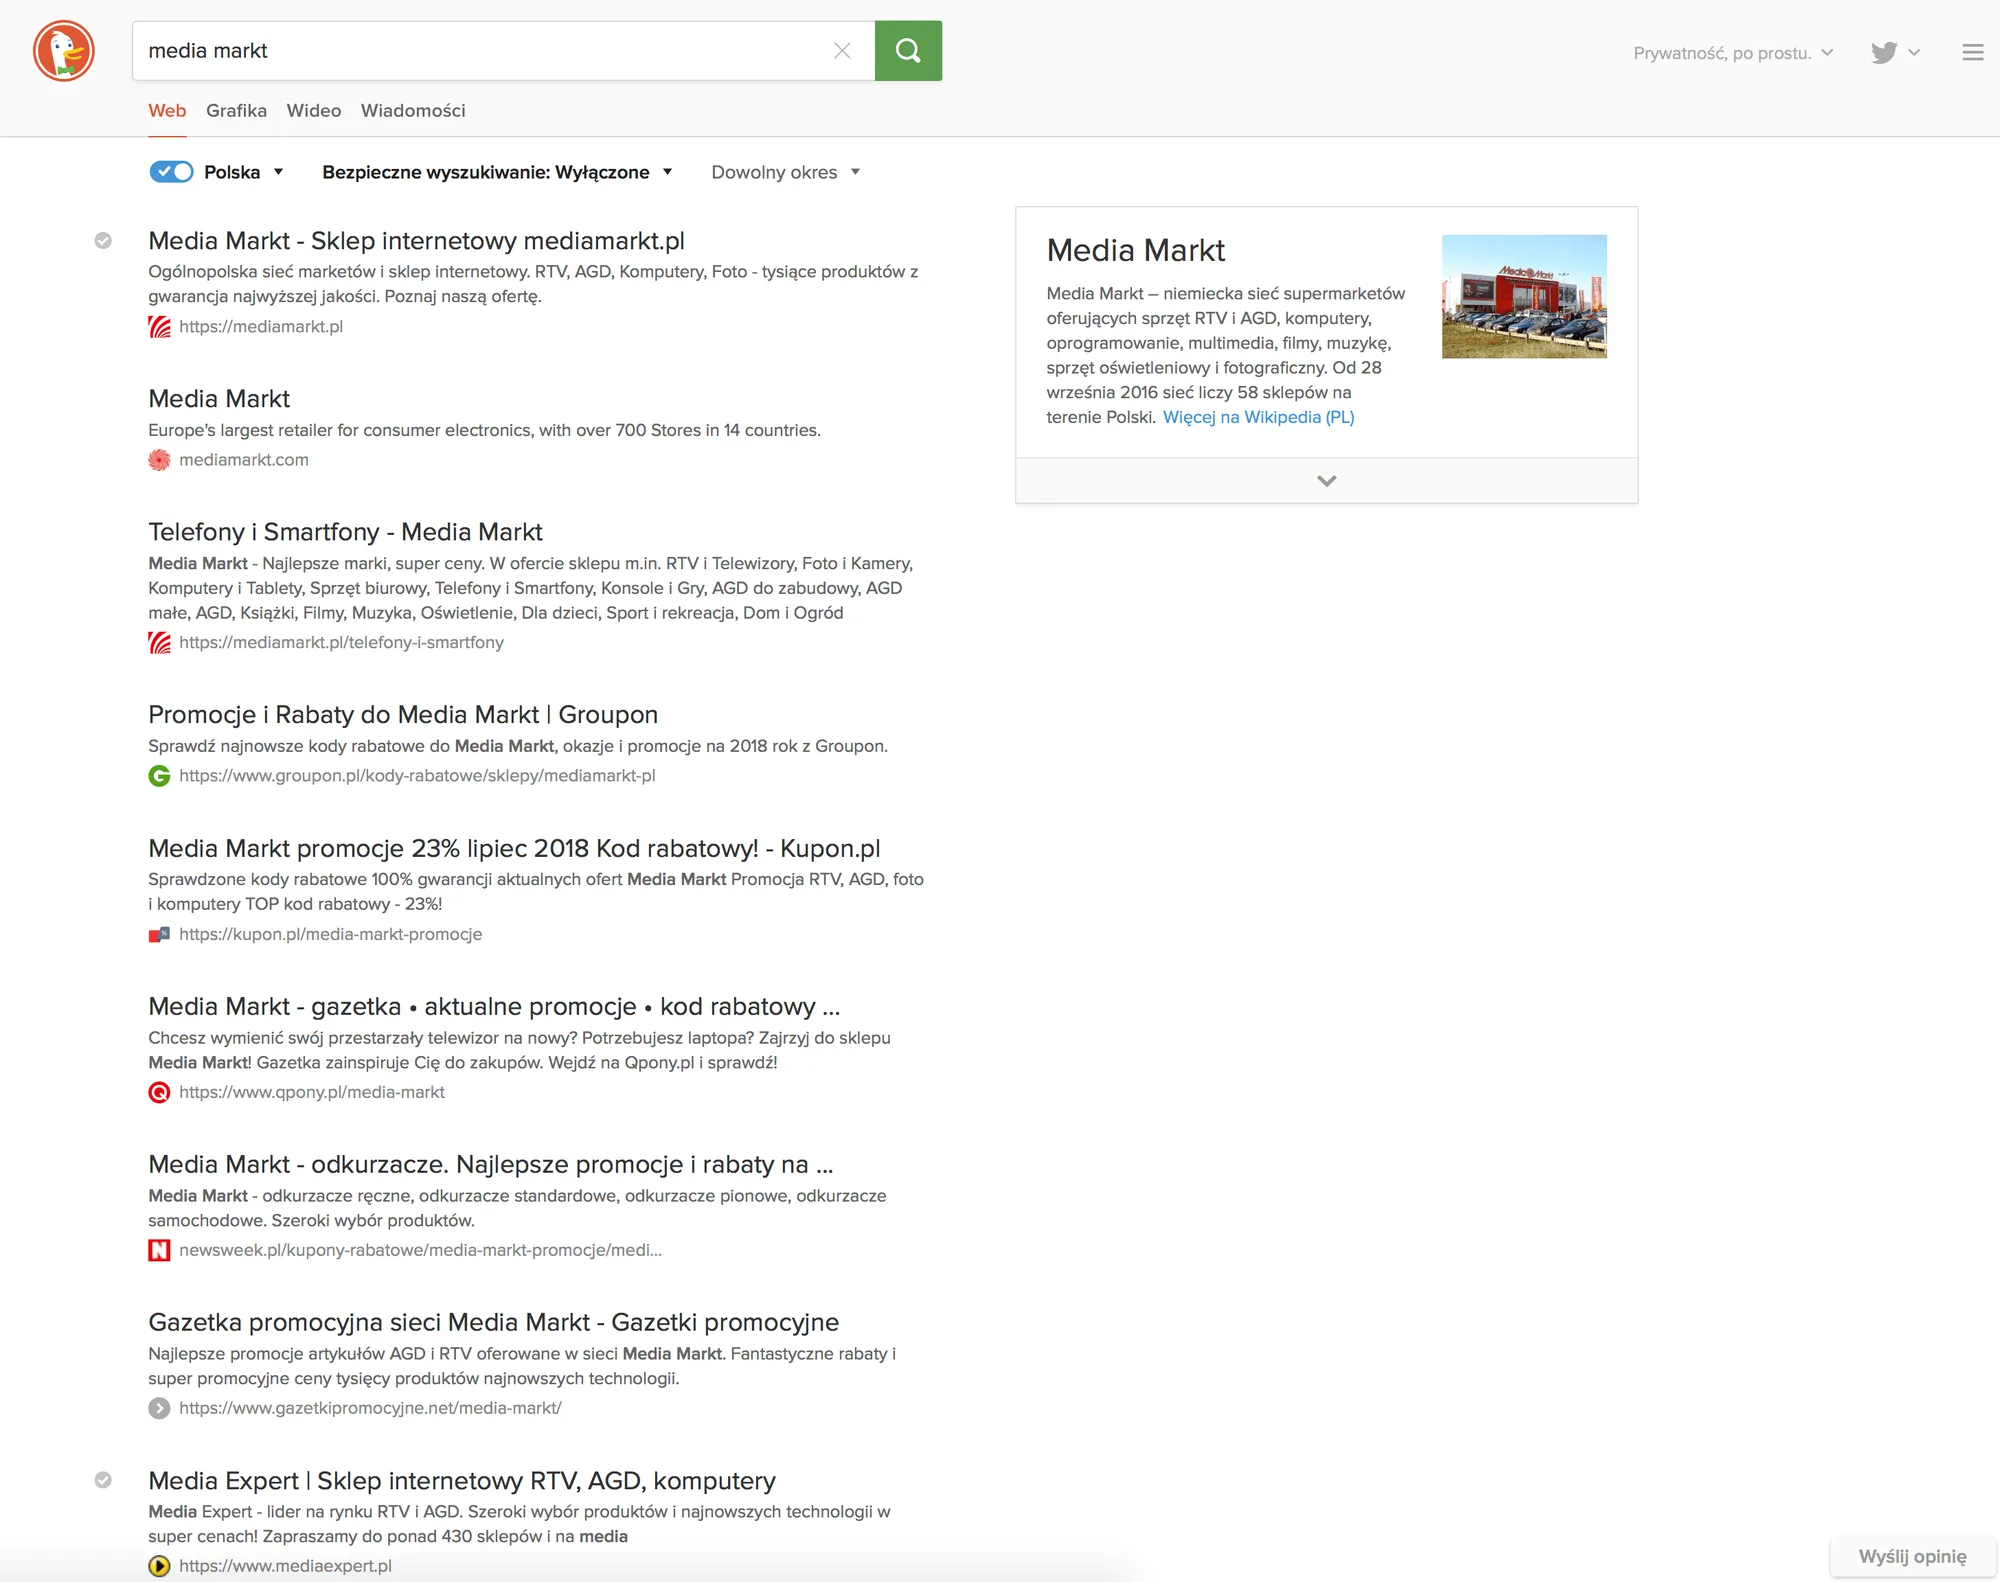The height and width of the screenshot is (1582, 2000).
Task: Clear the search box with the X
Action: coord(842,51)
